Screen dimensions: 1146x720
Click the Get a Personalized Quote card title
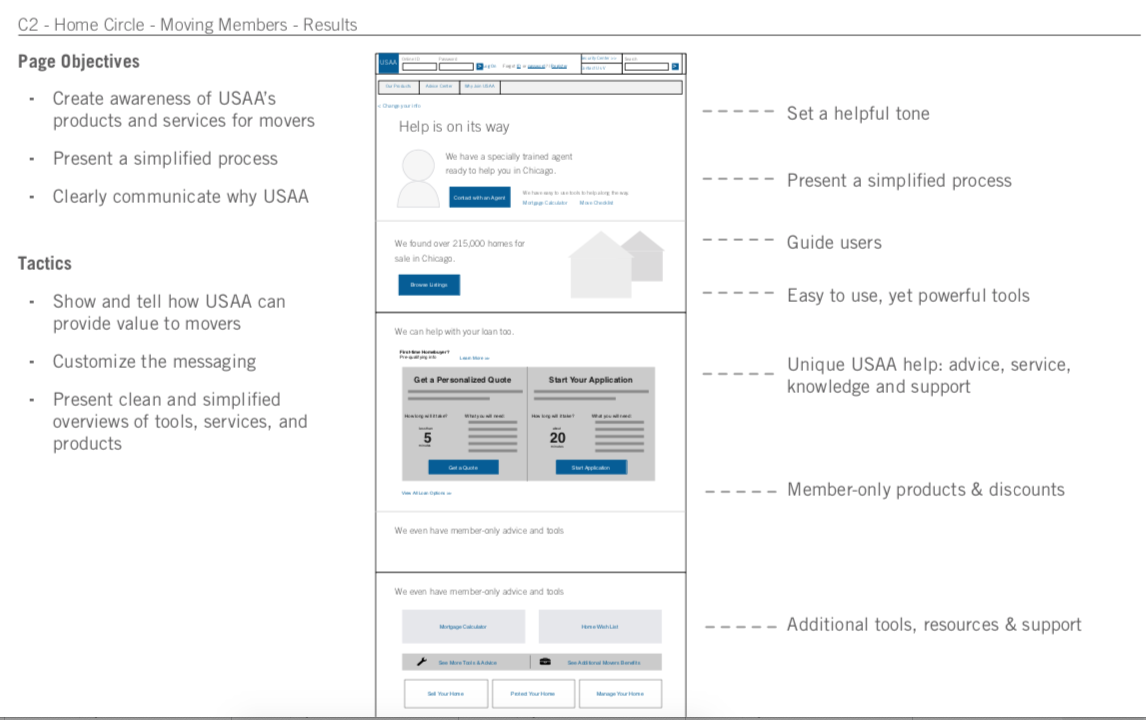463,379
